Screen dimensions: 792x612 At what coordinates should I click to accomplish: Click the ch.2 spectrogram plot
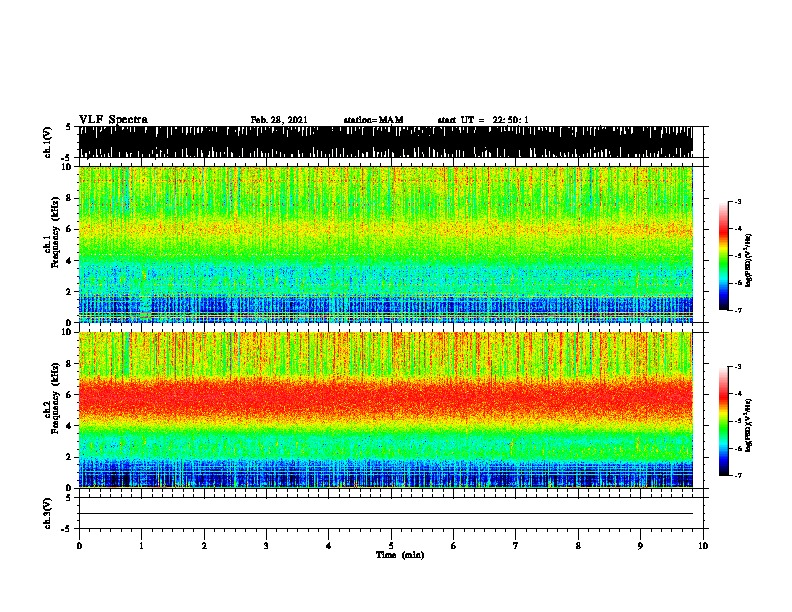[x=385, y=410]
